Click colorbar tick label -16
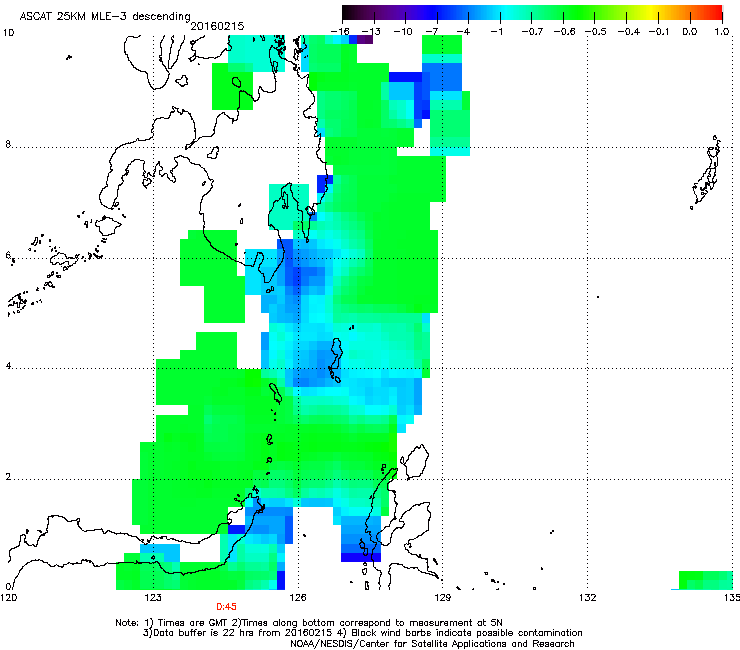The height and width of the screenshot is (650, 740). click(x=340, y=32)
